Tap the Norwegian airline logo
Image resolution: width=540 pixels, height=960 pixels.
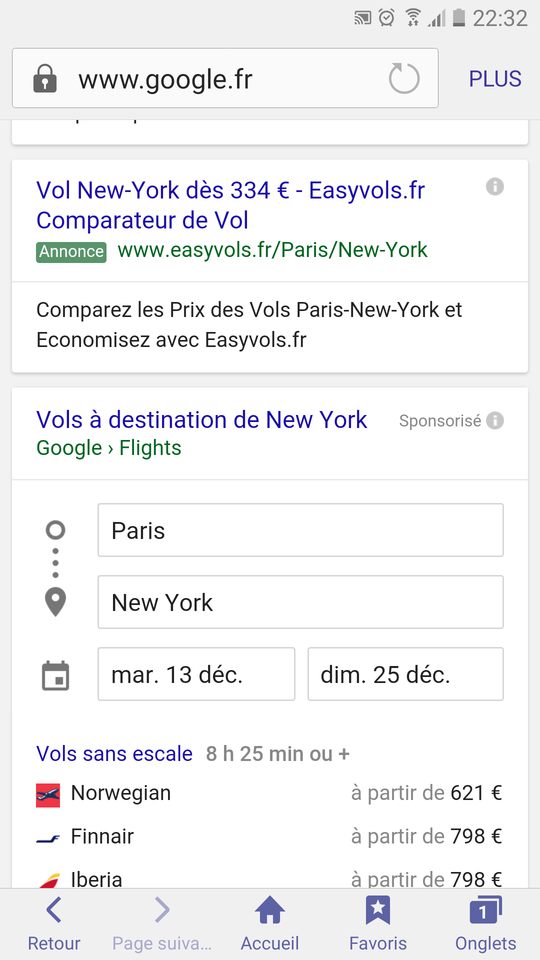point(48,795)
